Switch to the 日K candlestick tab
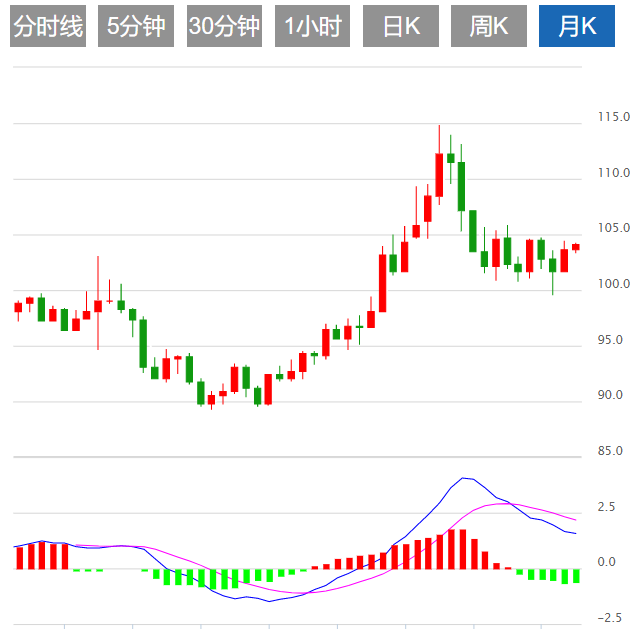The height and width of the screenshot is (629, 638). click(x=401, y=26)
